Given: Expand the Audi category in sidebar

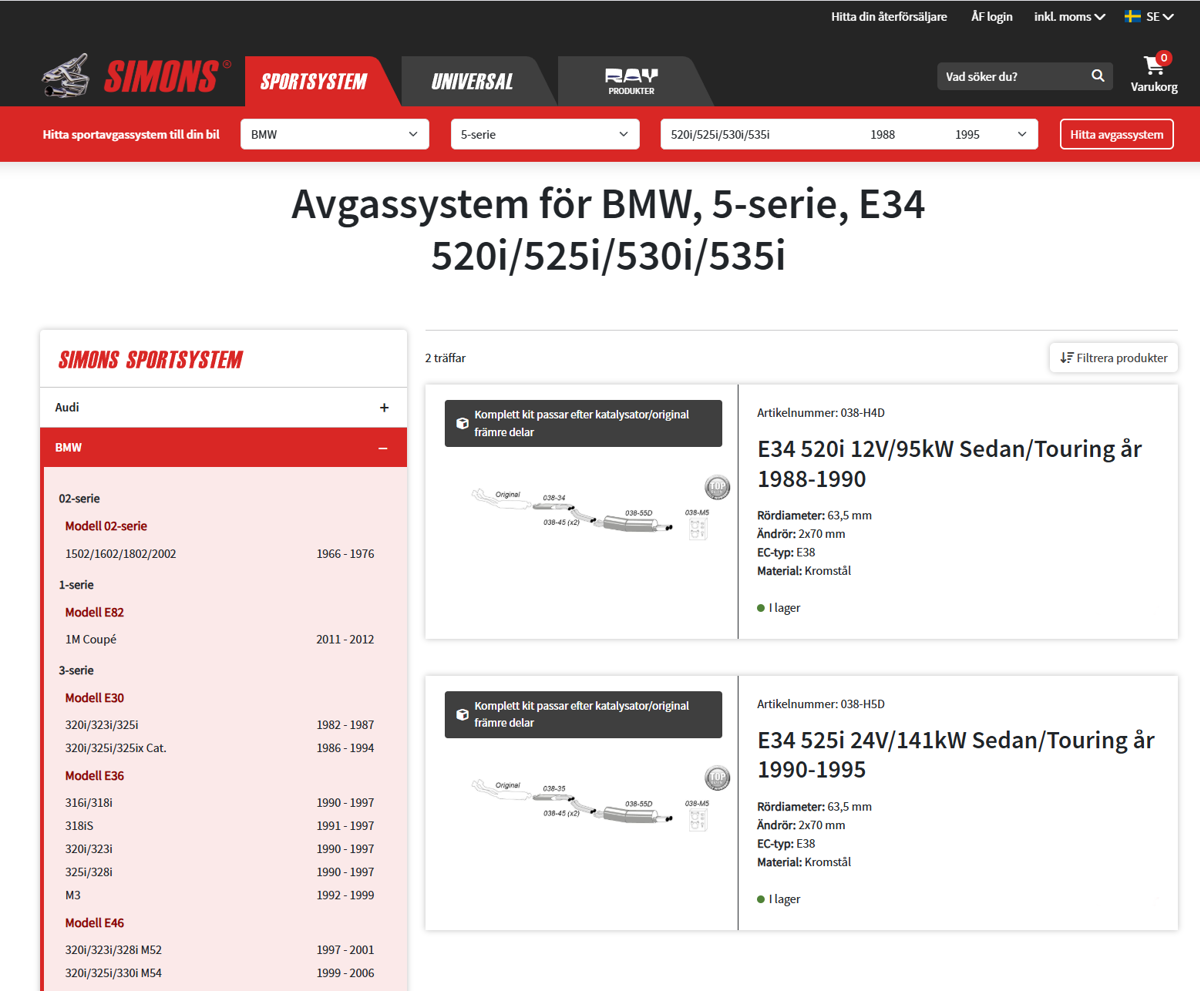Looking at the screenshot, I should 383,408.
